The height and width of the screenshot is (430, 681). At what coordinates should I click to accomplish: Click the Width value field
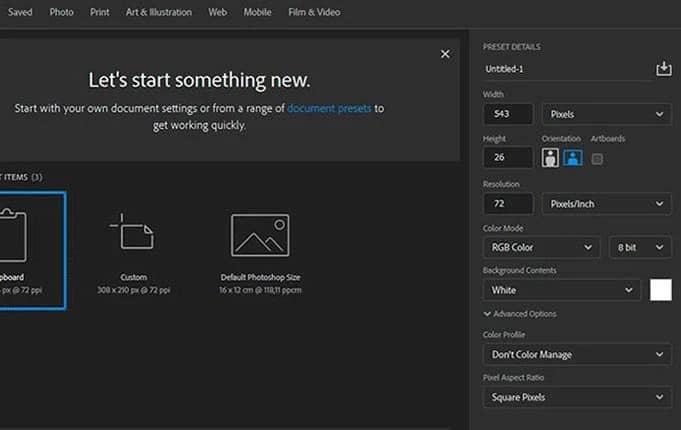coord(508,114)
